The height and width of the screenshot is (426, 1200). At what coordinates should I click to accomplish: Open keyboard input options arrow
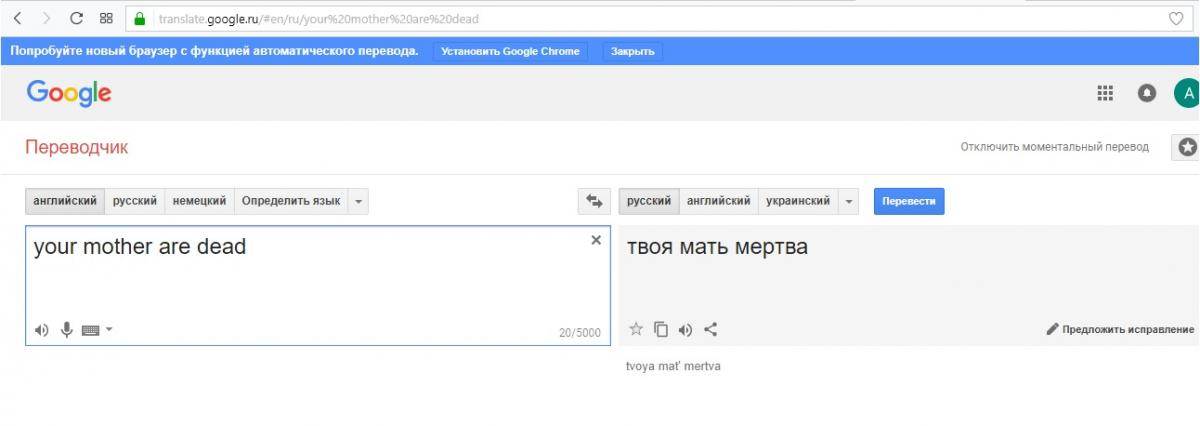click(x=109, y=329)
